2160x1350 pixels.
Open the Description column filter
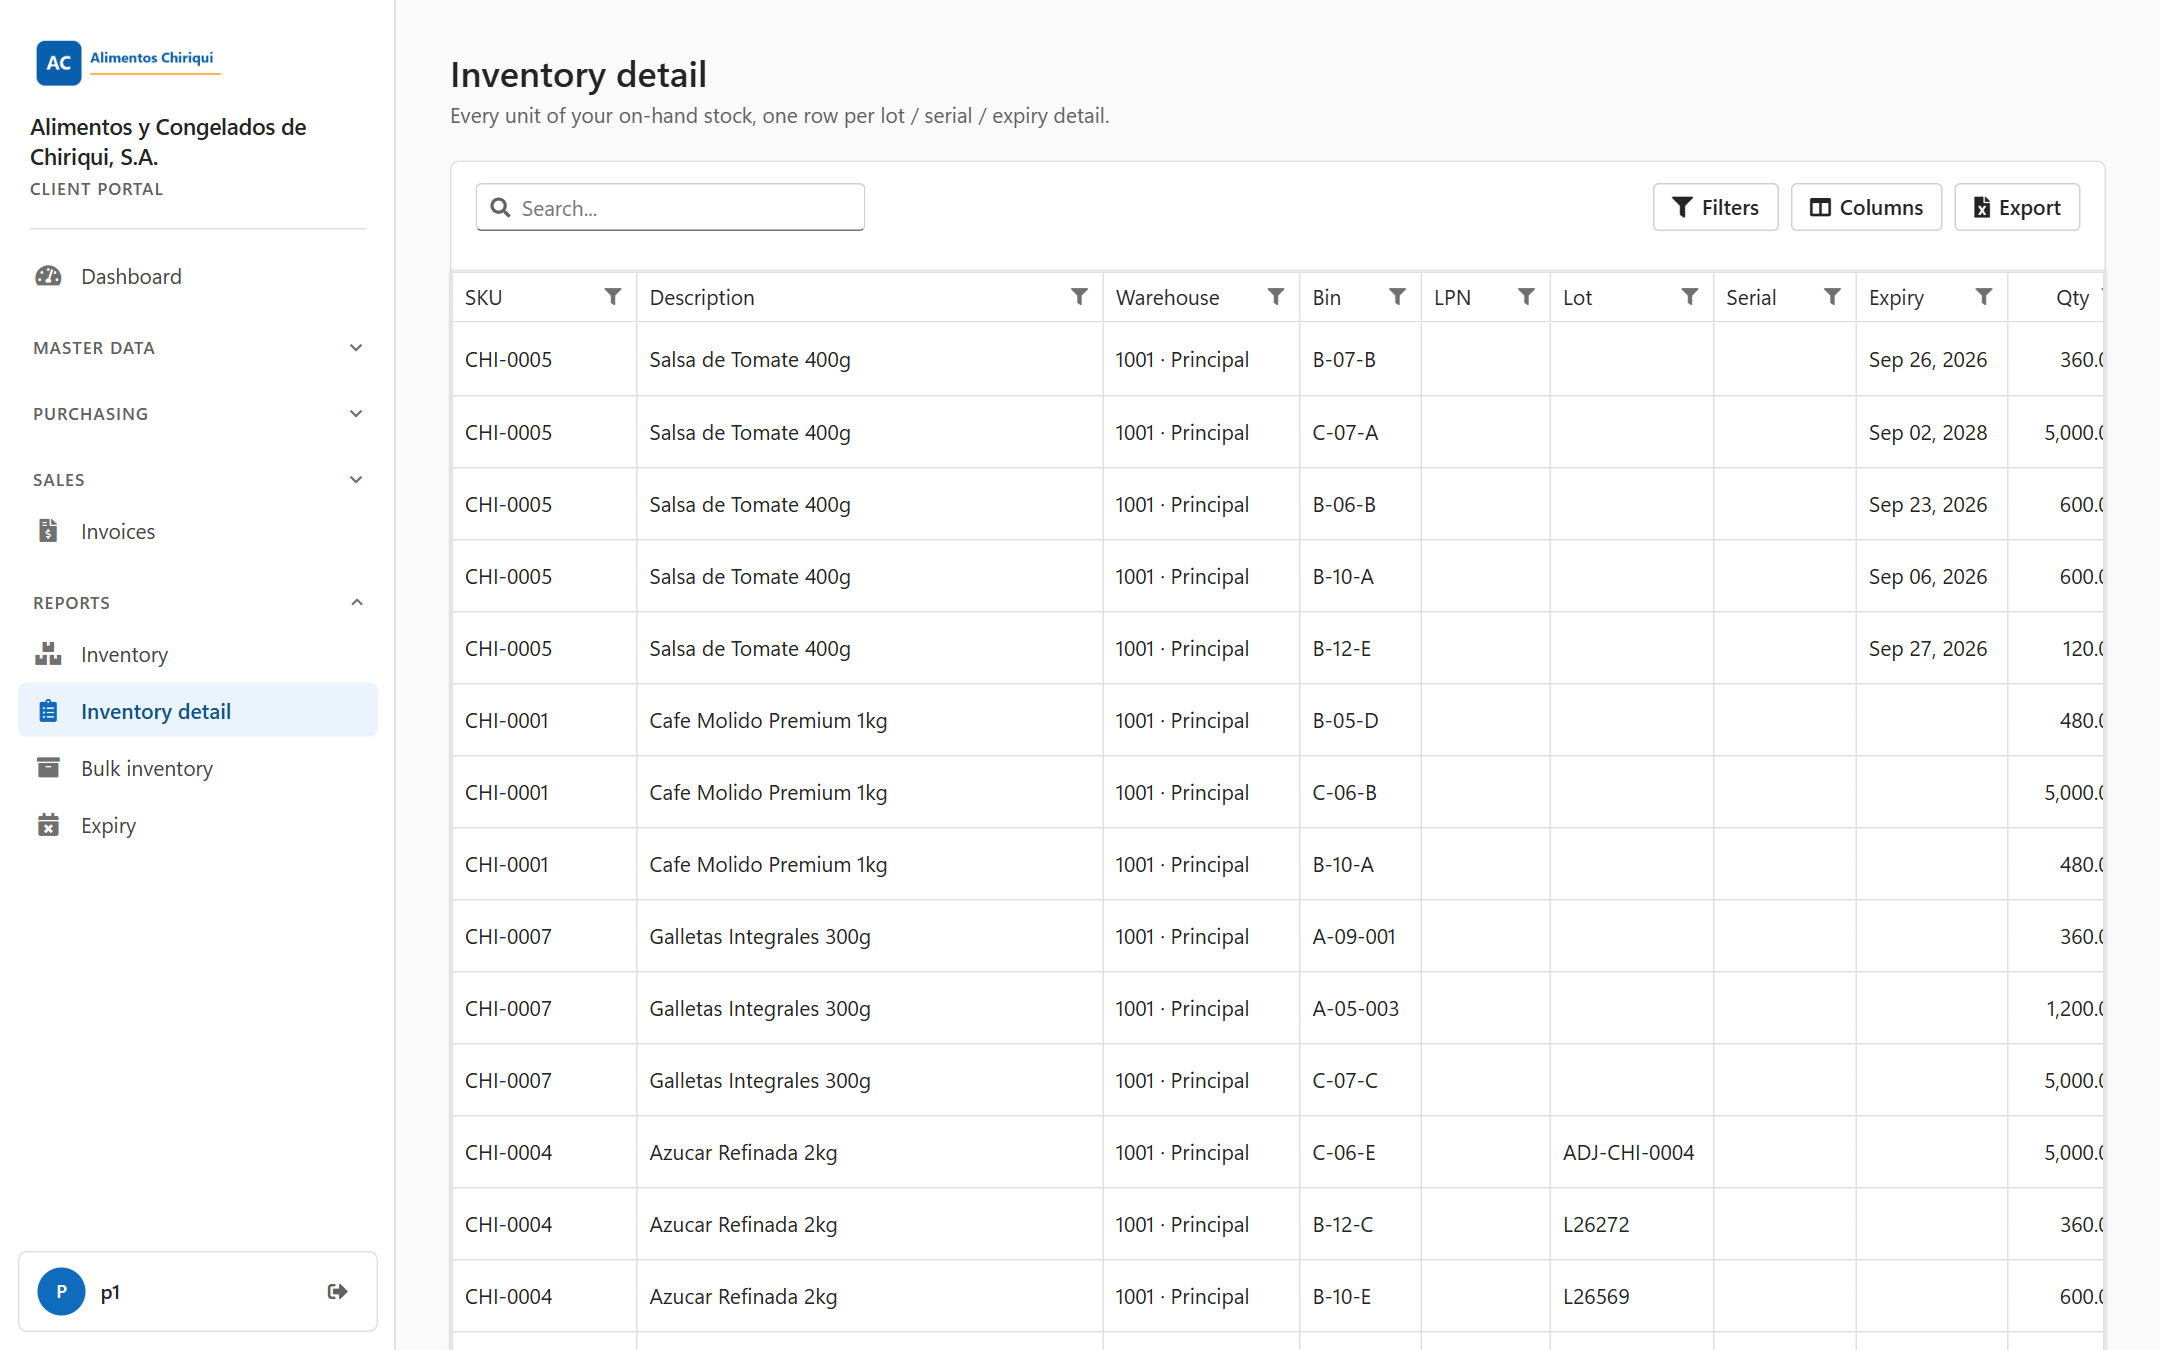1079,297
